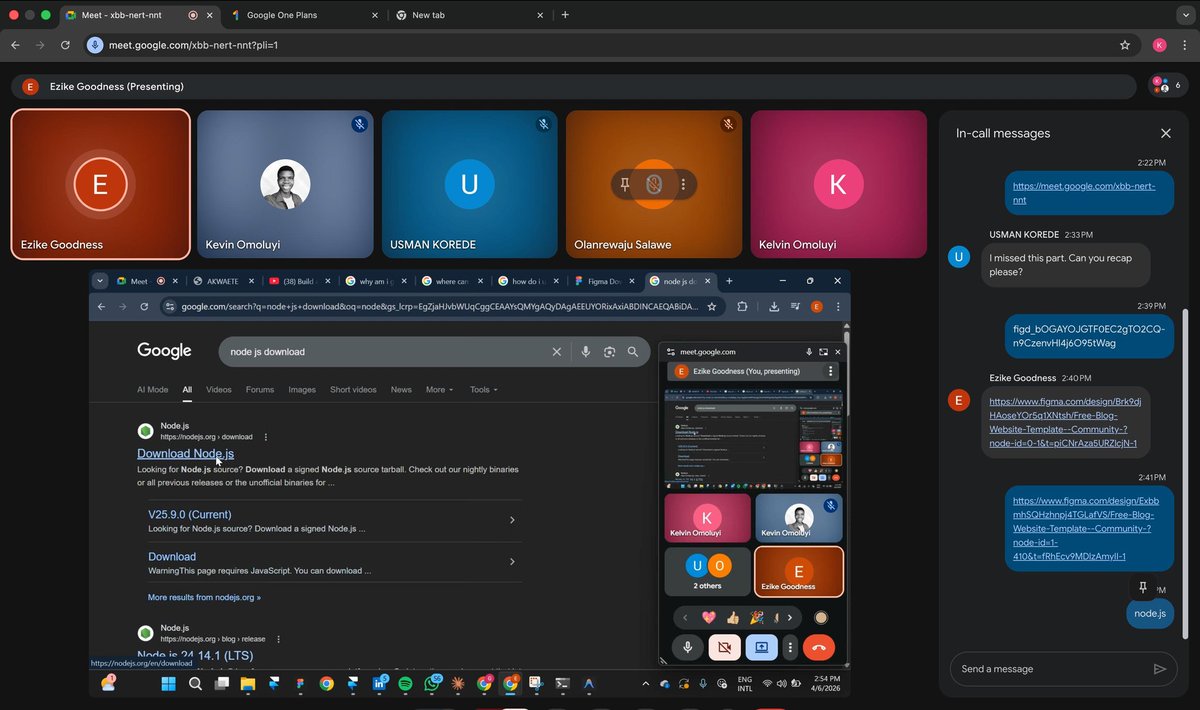Send heart reaction in picture-in-picture
This screenshot has width=1200, height=710.
click(709, 618)
